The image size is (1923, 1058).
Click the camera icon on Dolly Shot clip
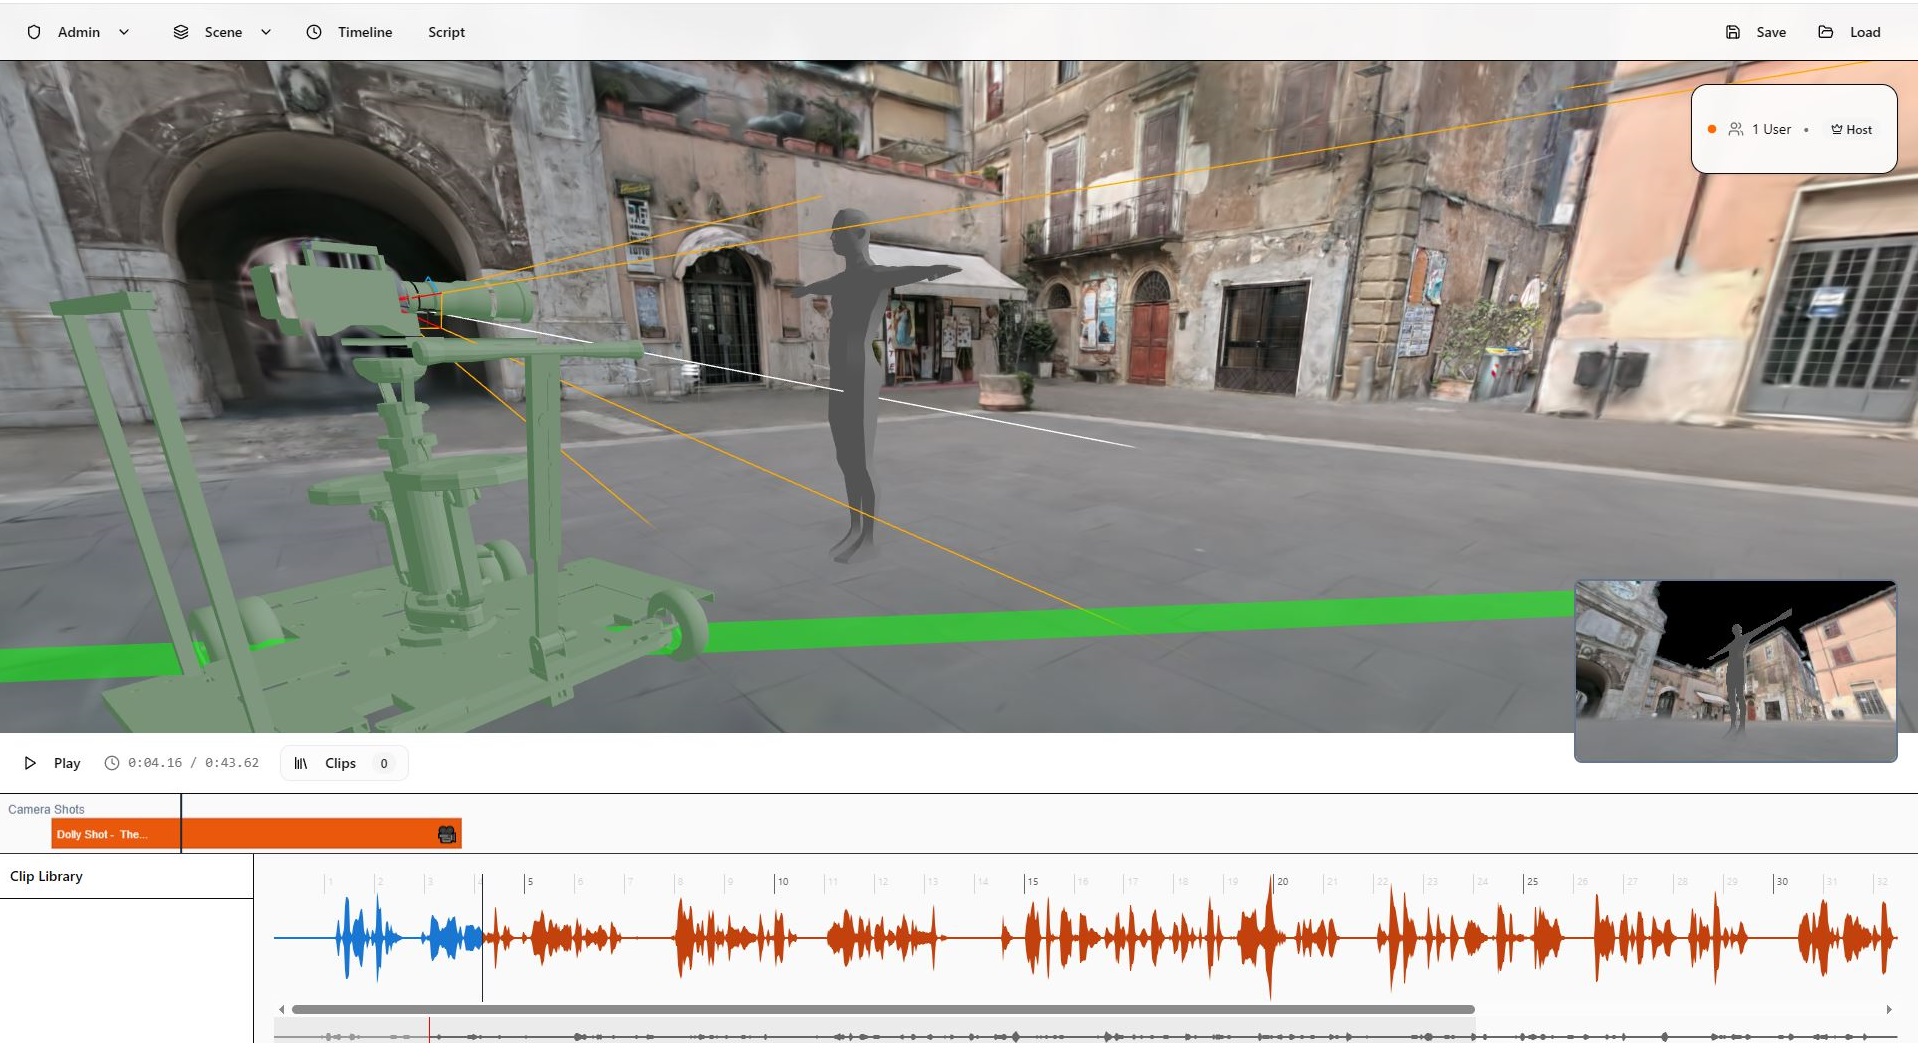coord(447,835)
